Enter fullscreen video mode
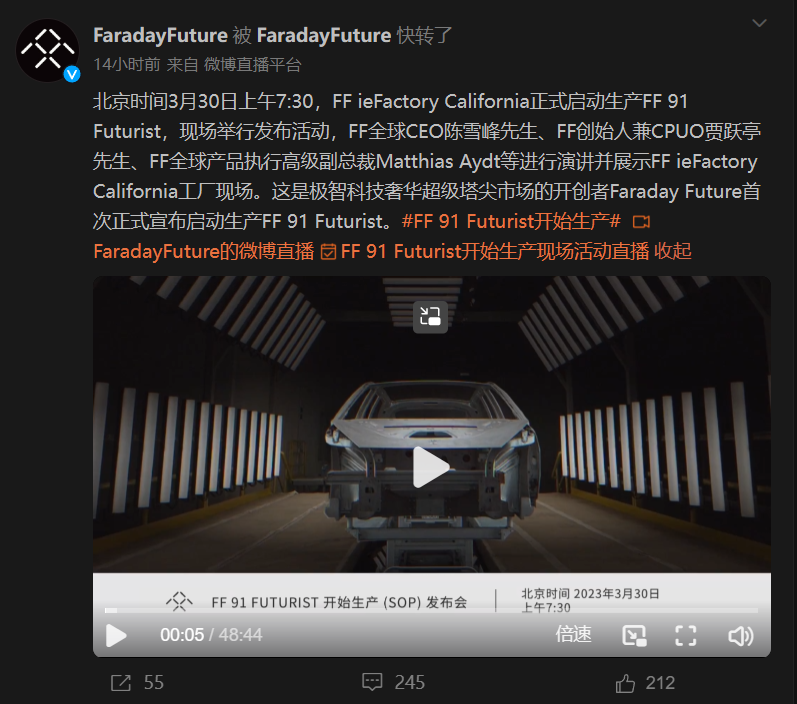 point(685,635)
